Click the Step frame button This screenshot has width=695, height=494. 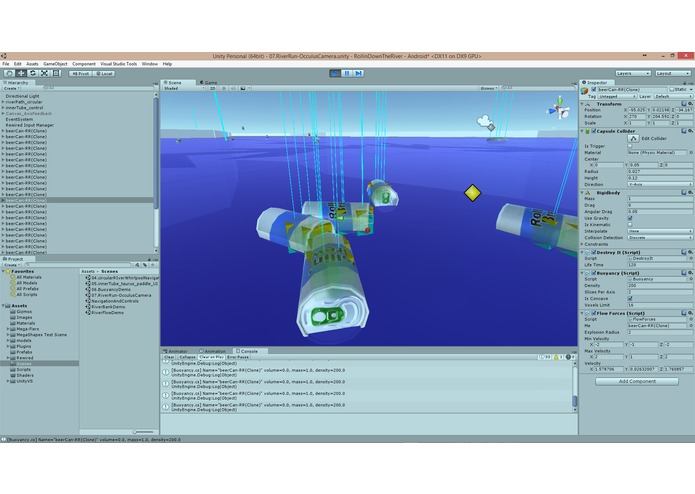tap(359, 74)
